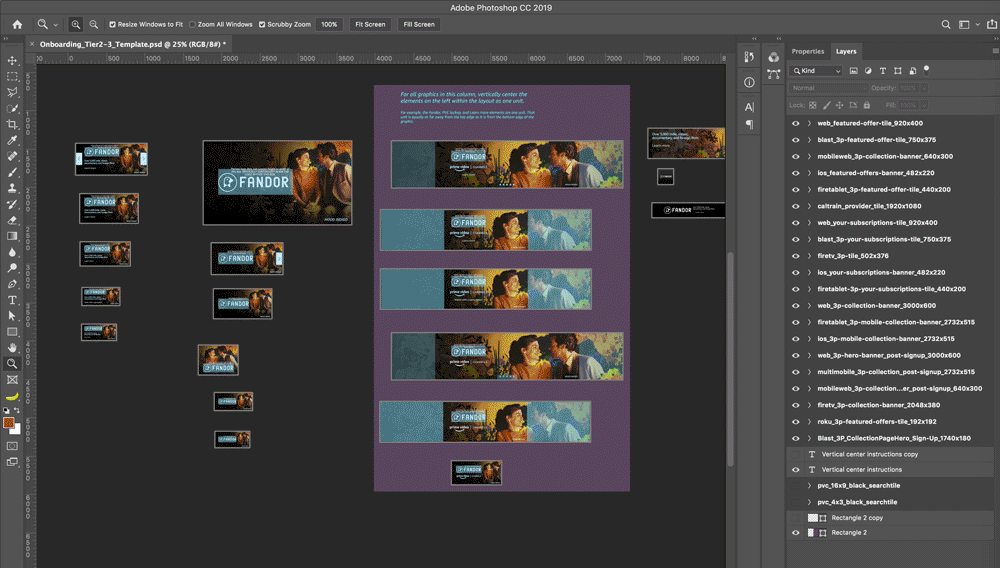Image resolution: width=1000 pixels, height=568 pixels.
Task: Expand the roku_3p-featured-offers-tile_192x192 group
Action: tap(809, 421)
